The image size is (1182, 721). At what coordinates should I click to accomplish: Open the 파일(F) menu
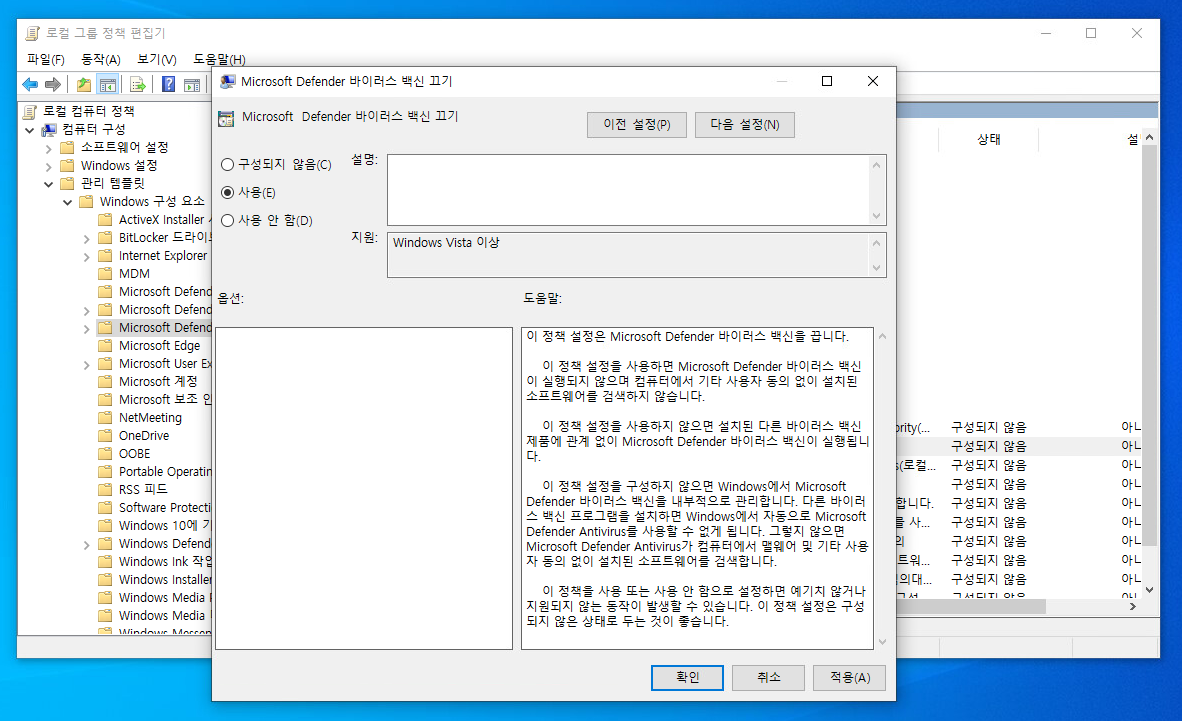[45, 59]
